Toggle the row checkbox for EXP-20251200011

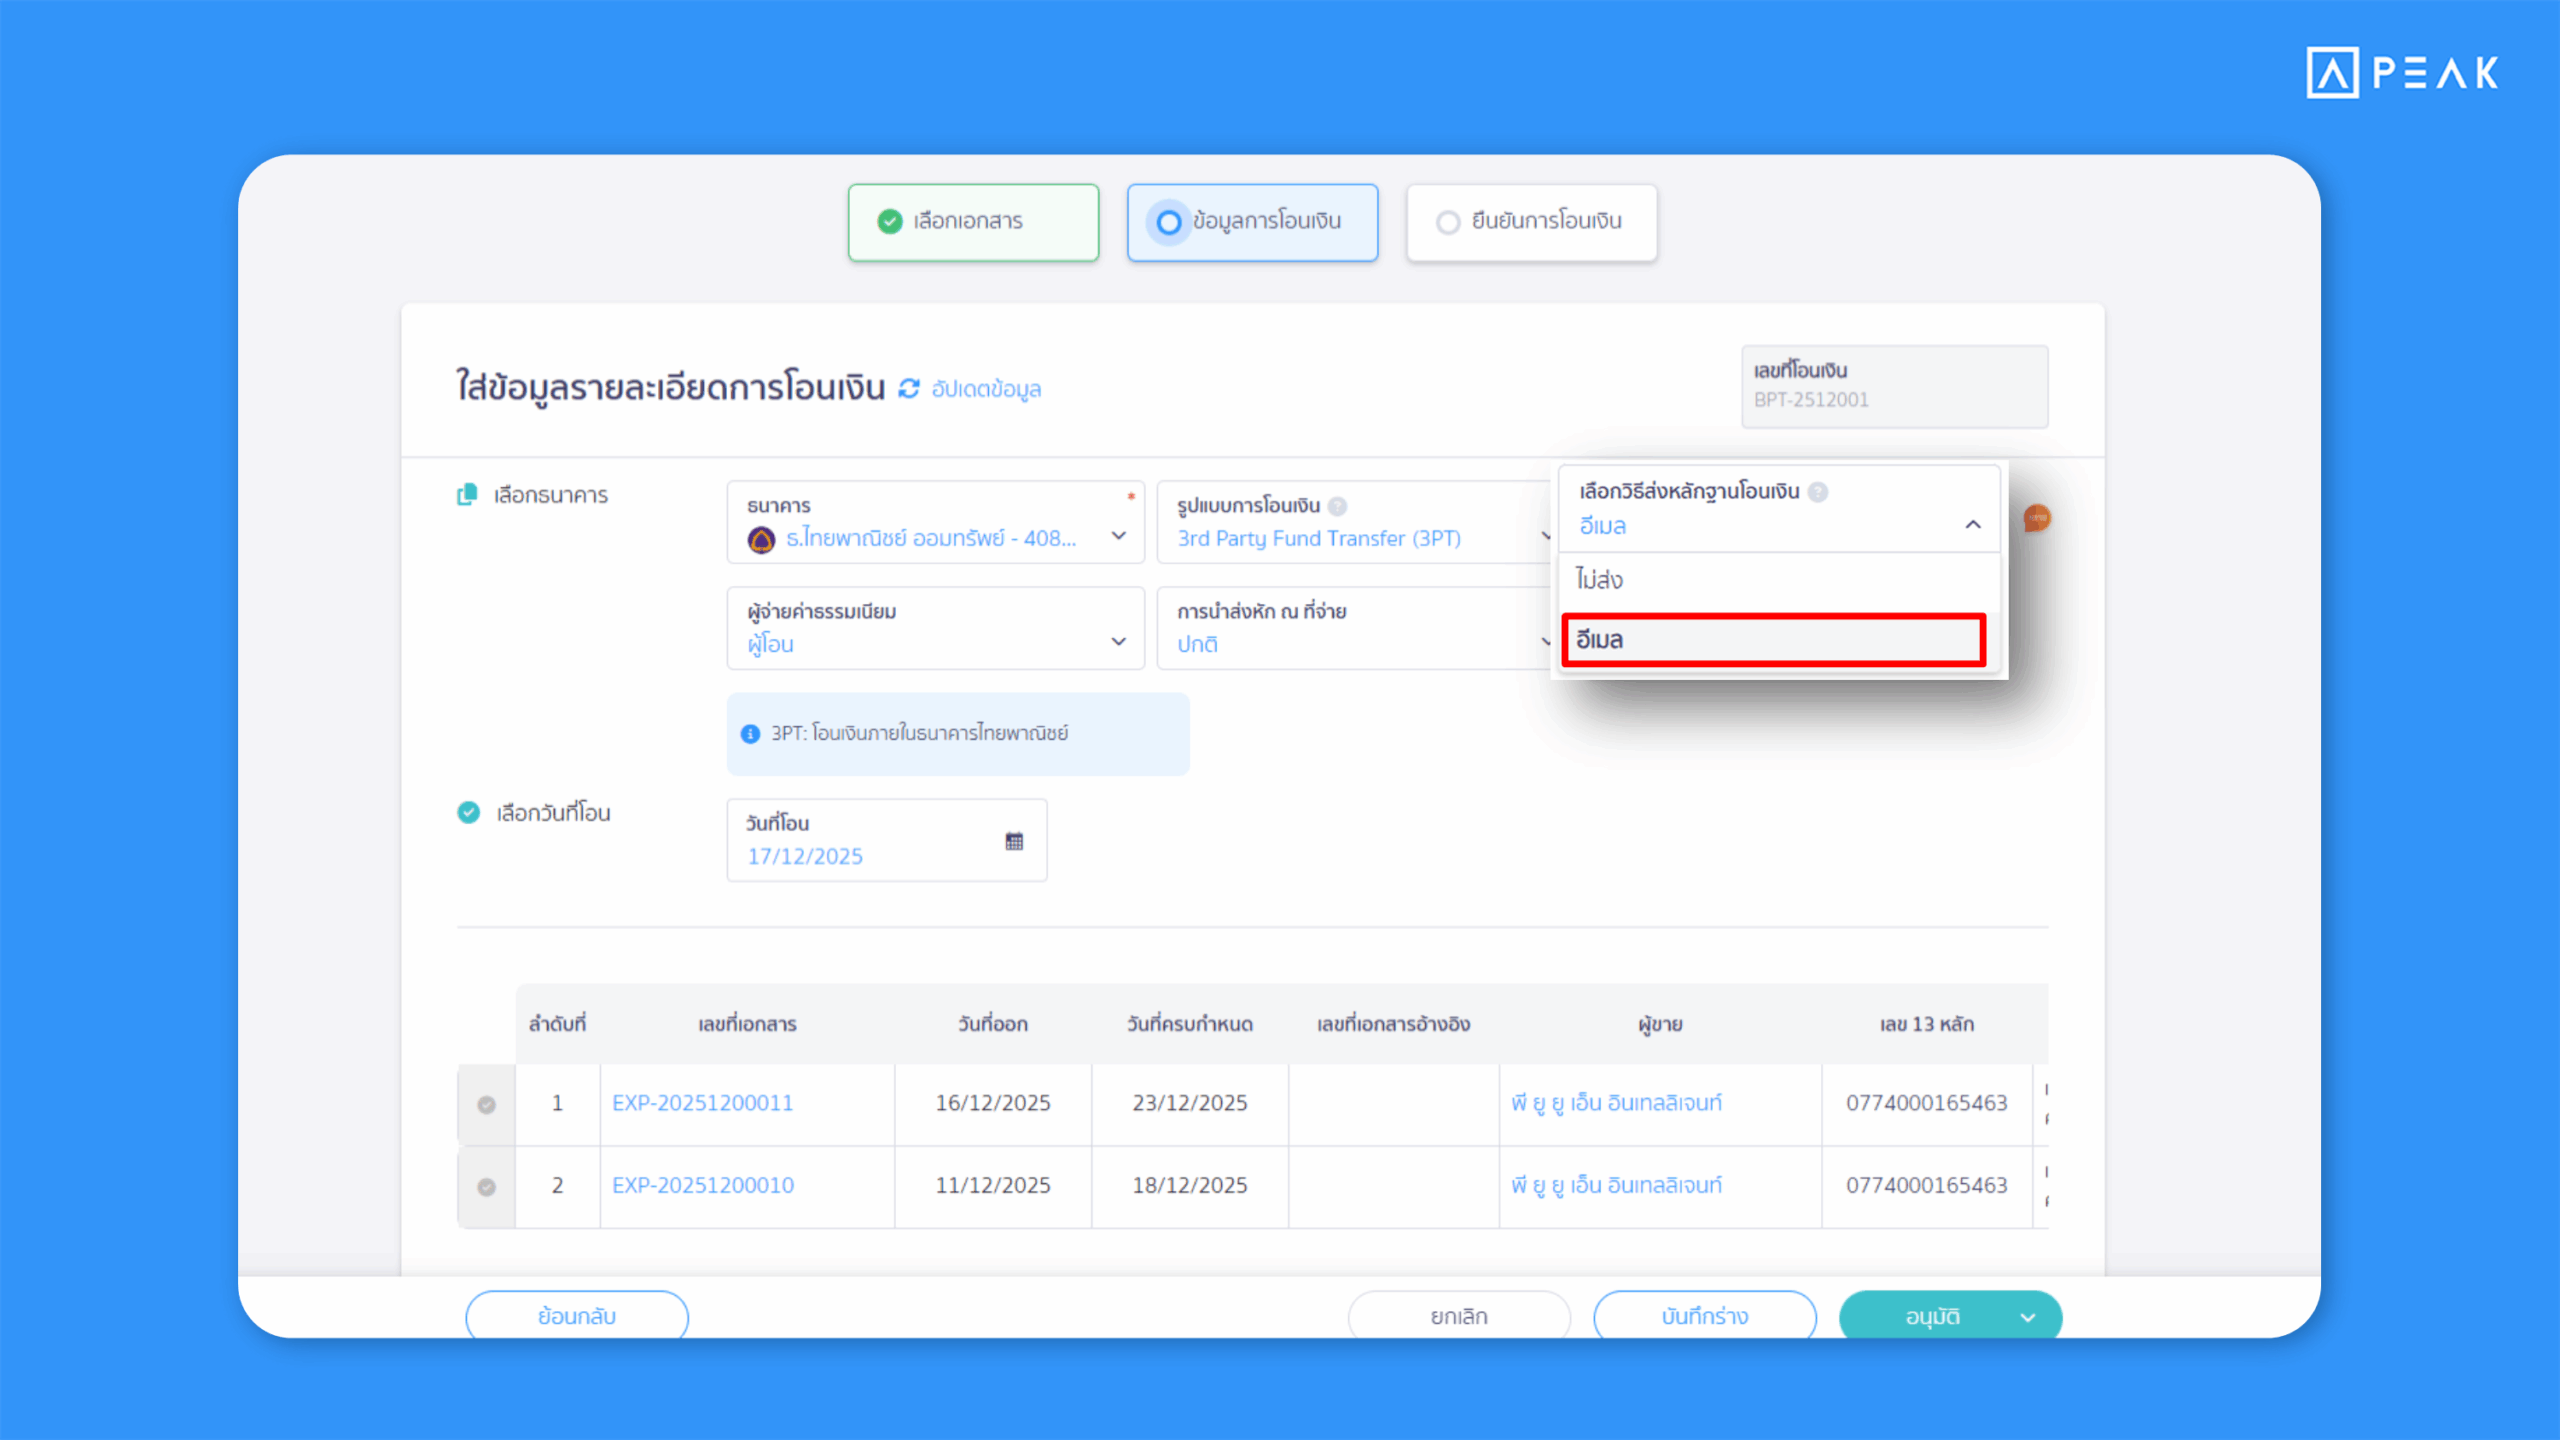click(x=487, y=1105)
